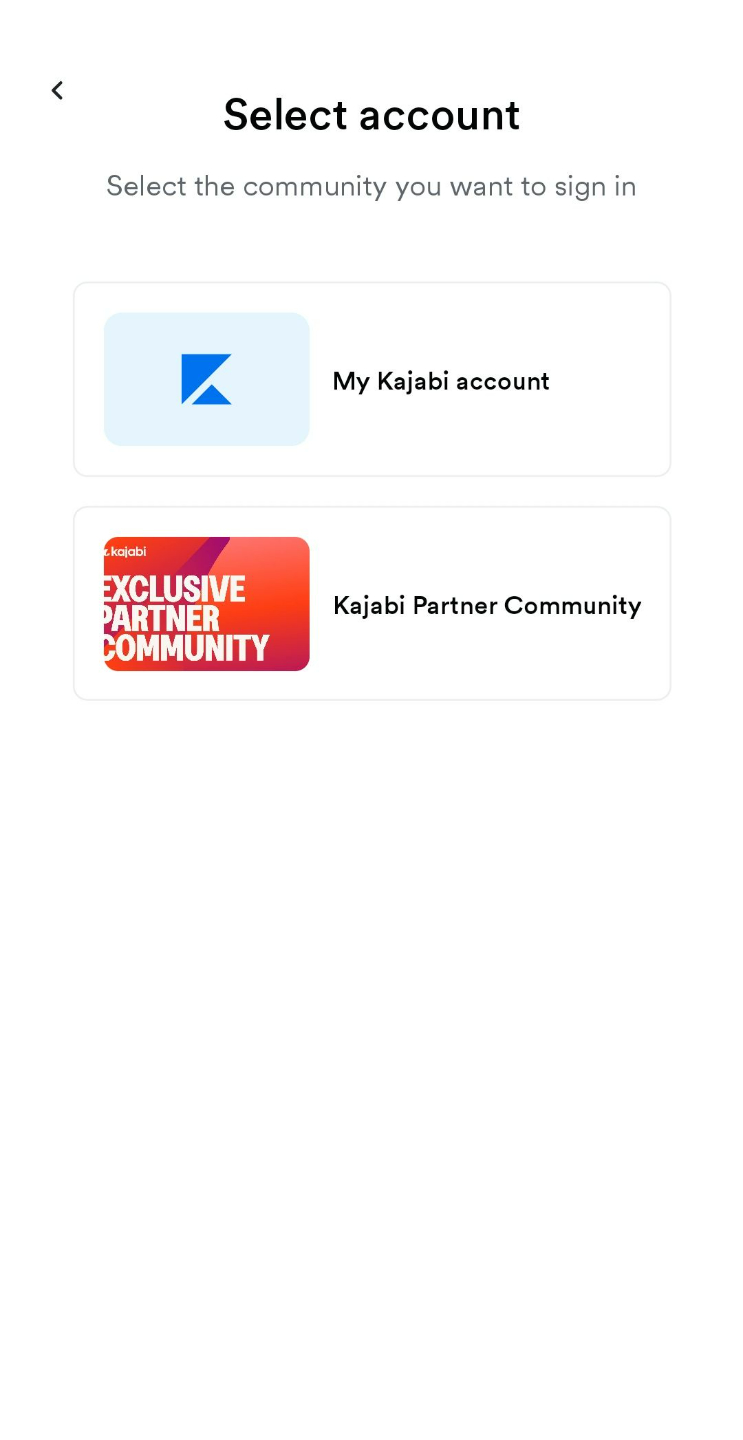Click the "Select the community" subtitle text
The width and height of the screenshot is (743, 1440).
[371, 186]
